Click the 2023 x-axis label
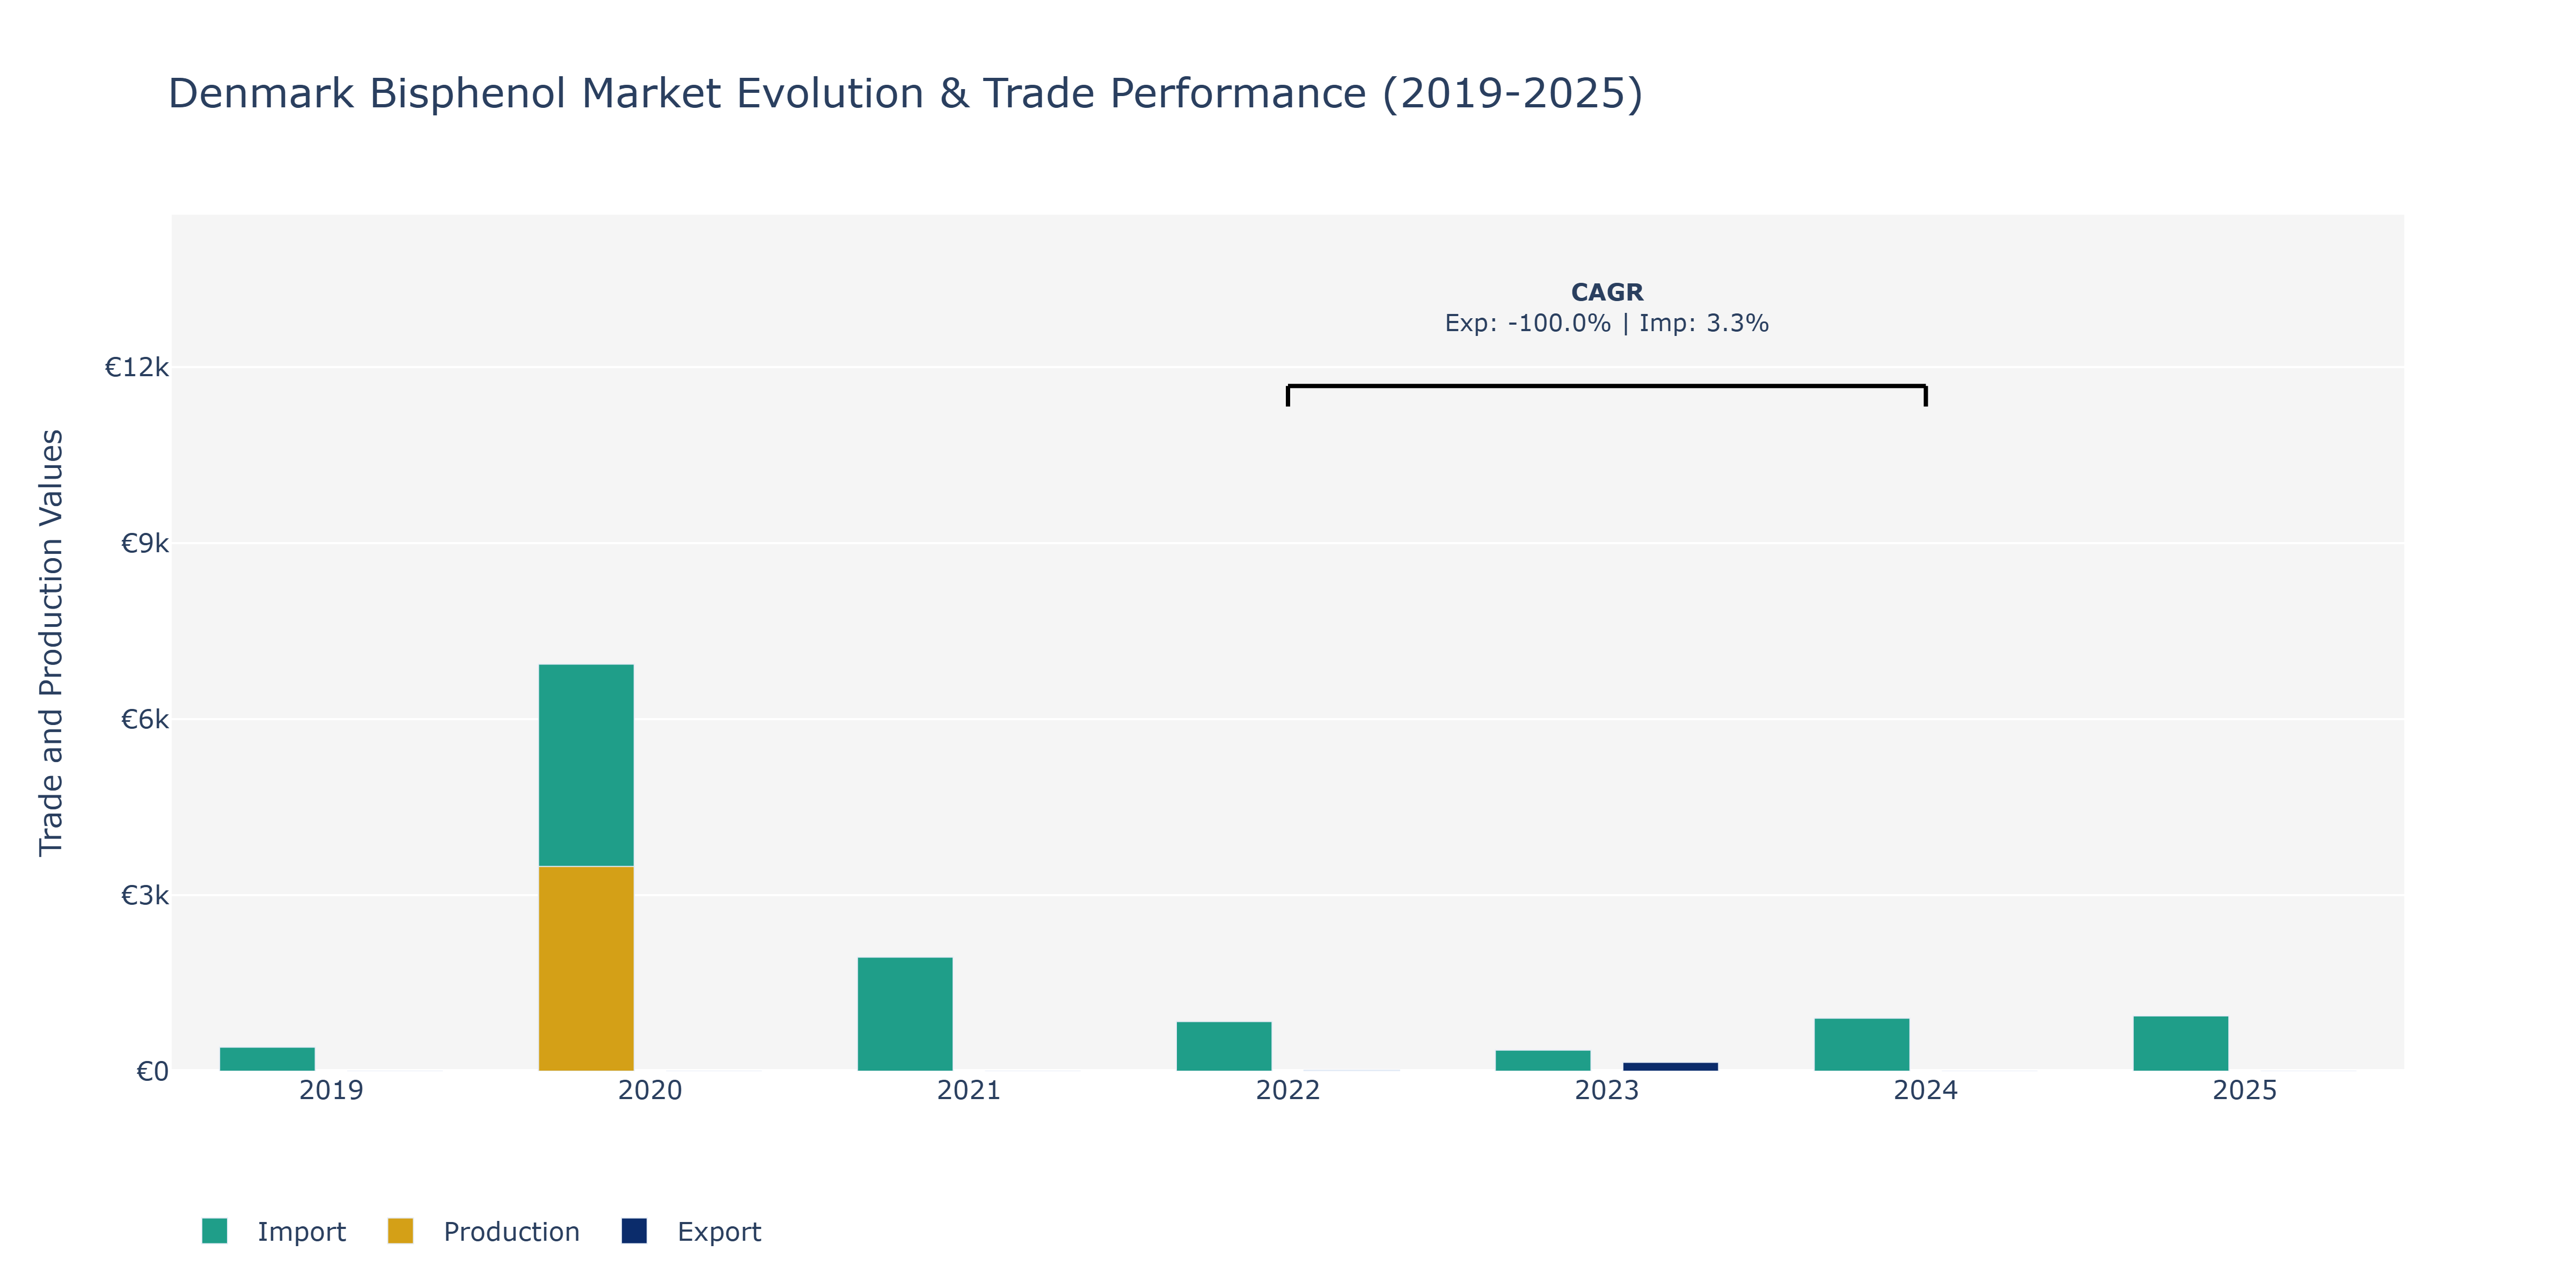2576x1288 pixels. [1607, 1090]
